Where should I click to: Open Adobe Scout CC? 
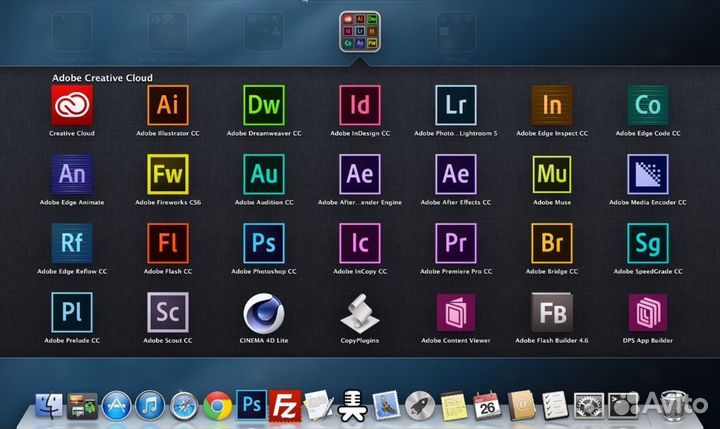tap(168, 313)
